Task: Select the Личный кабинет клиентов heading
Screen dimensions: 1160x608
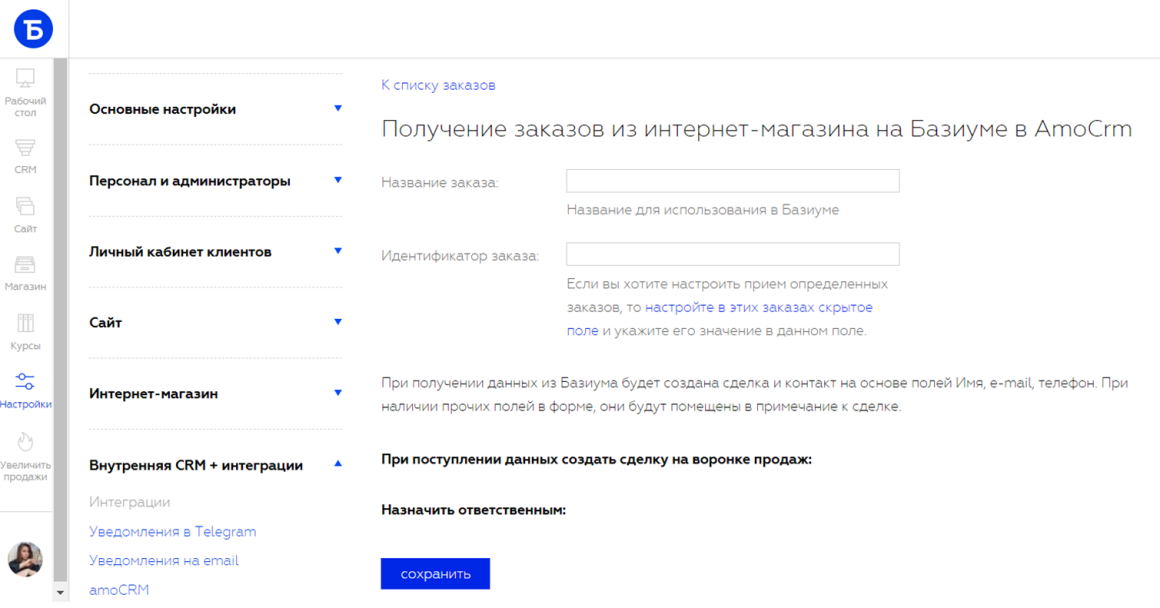Action: 180,252
